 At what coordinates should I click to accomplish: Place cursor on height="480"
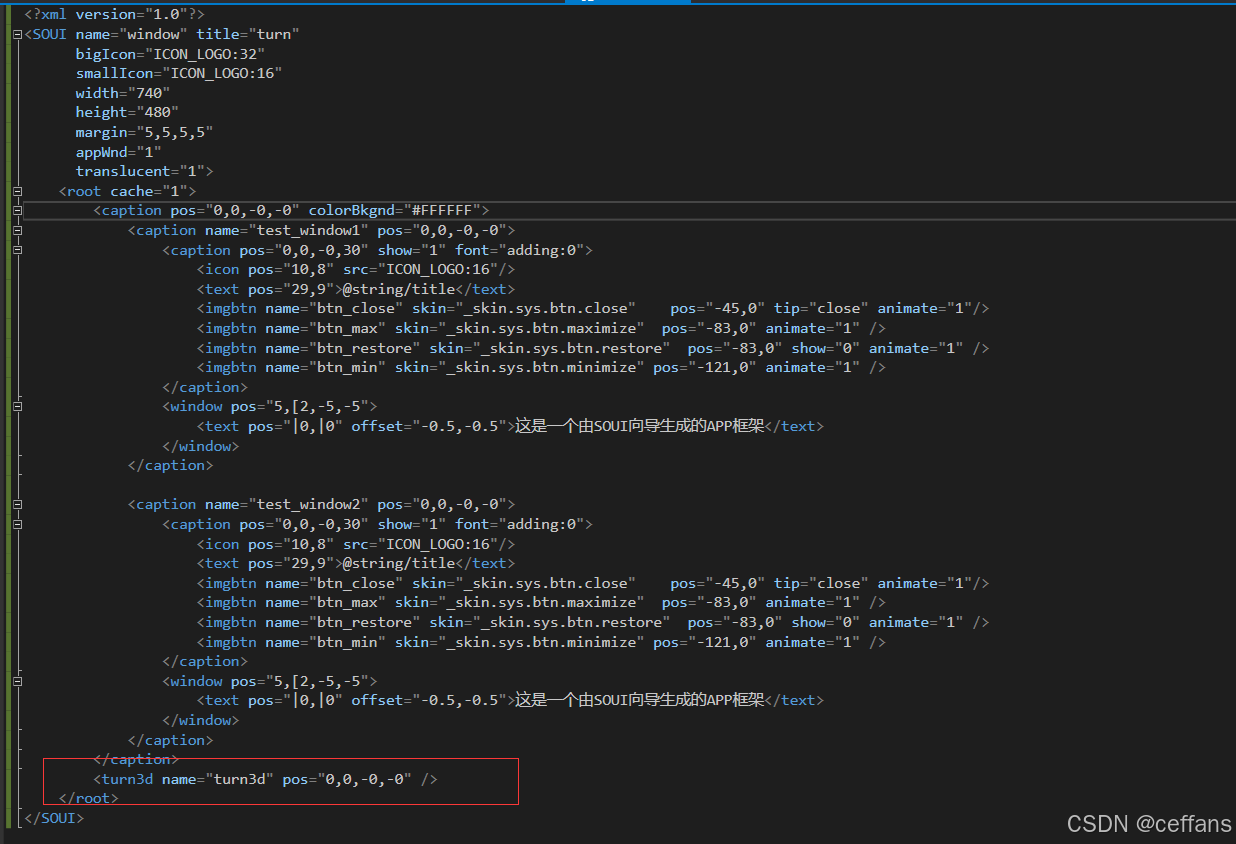click(127, 112)
